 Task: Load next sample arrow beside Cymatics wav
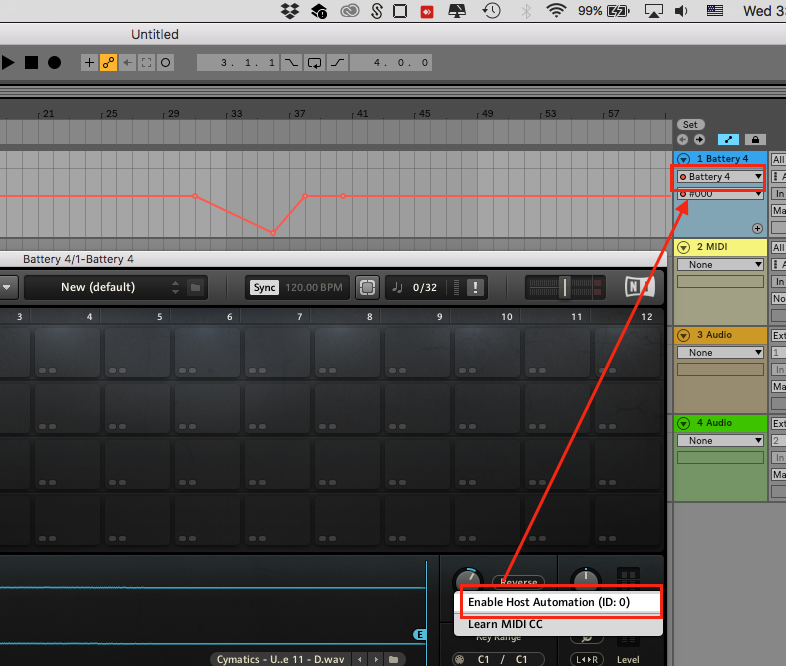coord(376,659)
